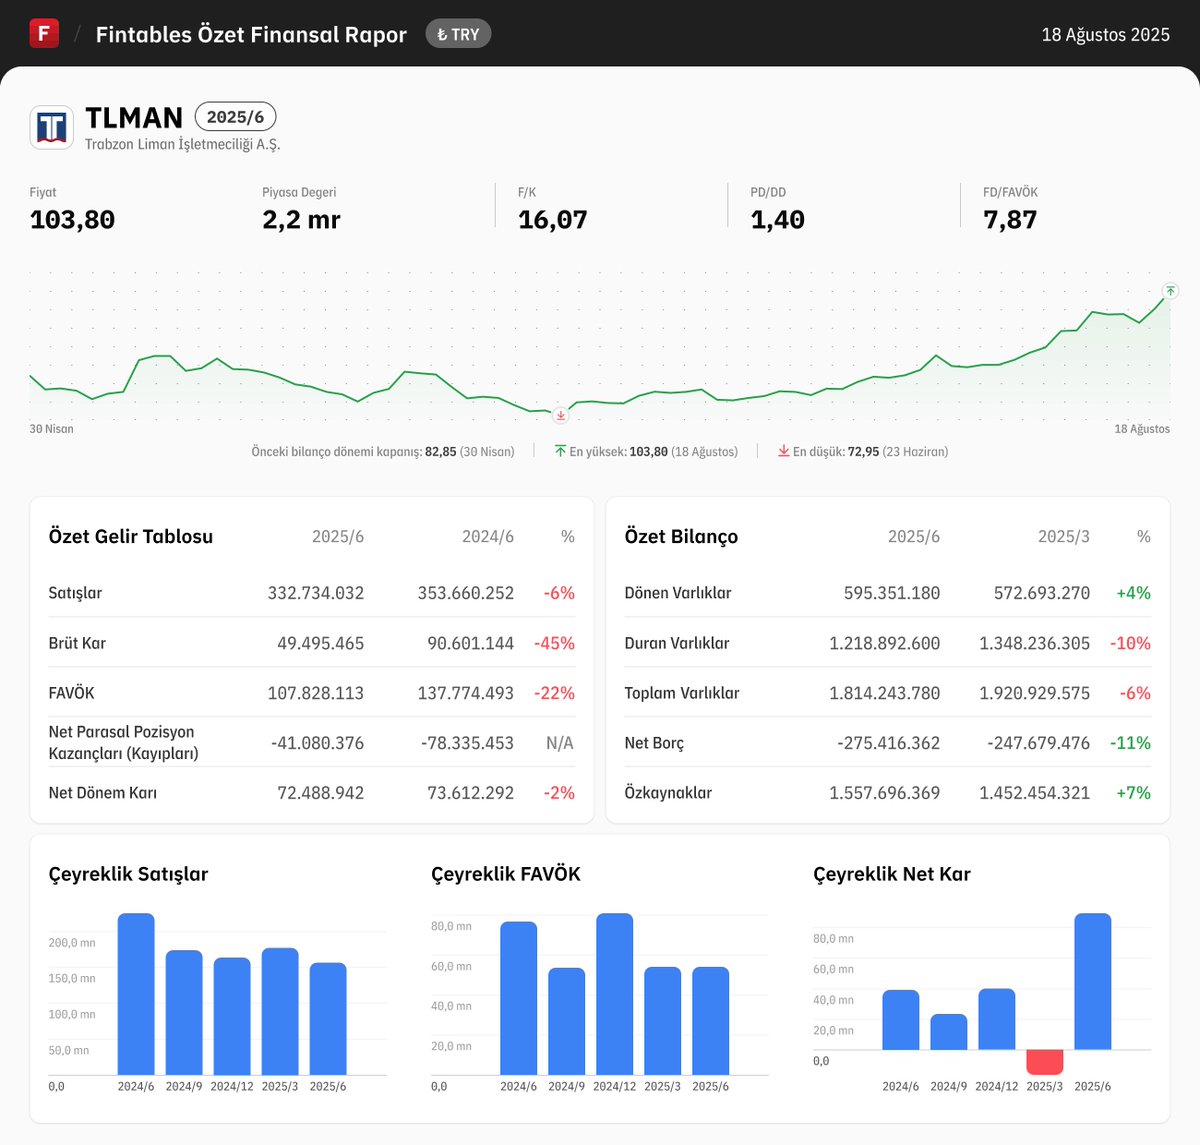
Task: Click the red negative 2025/3 bar in Çeyreklik Net Kar
Action: point(1044,1059)
